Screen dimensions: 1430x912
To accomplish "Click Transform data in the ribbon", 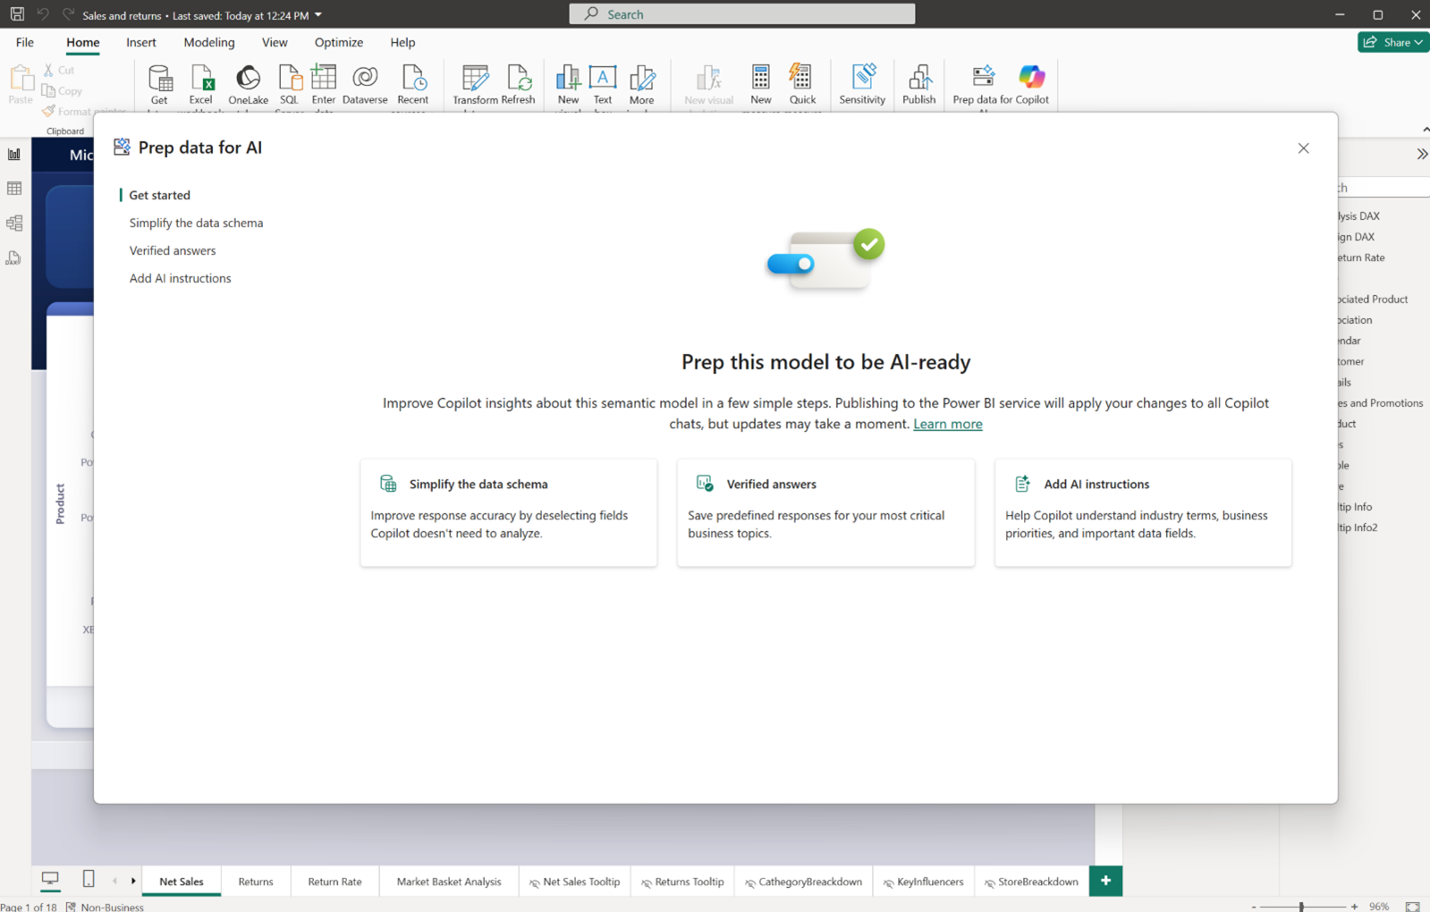I will [473, 84].
